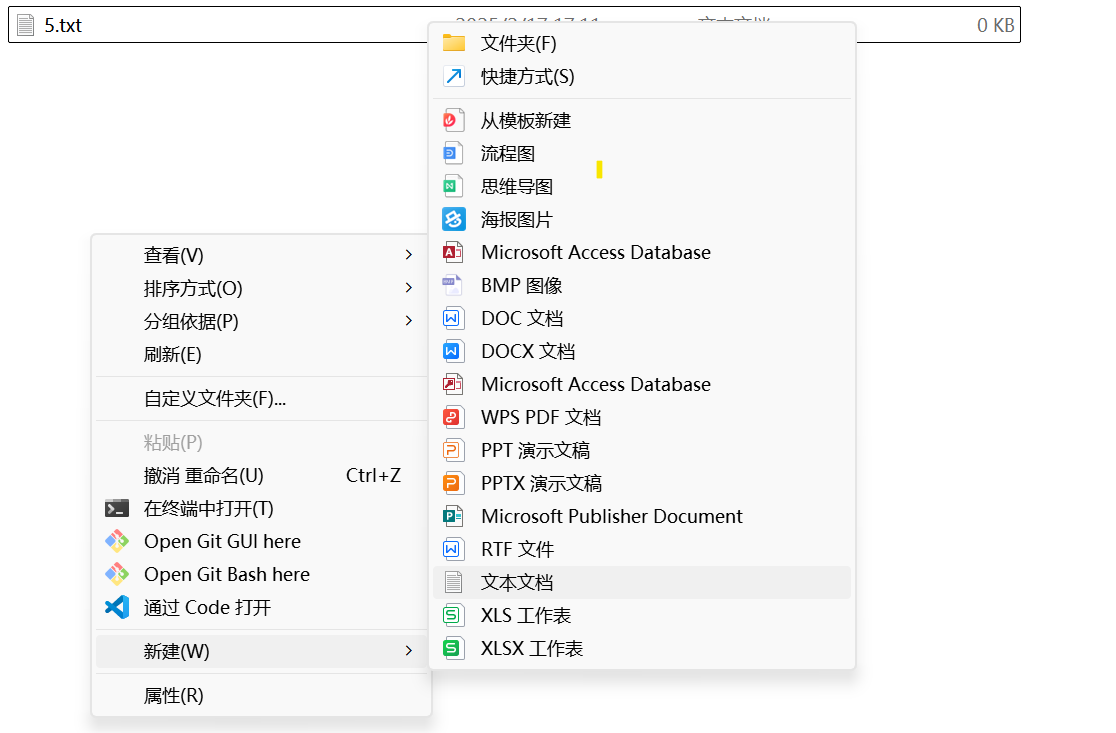
Task: Click the WPS PDF document icon
Action: click(454, 418)
